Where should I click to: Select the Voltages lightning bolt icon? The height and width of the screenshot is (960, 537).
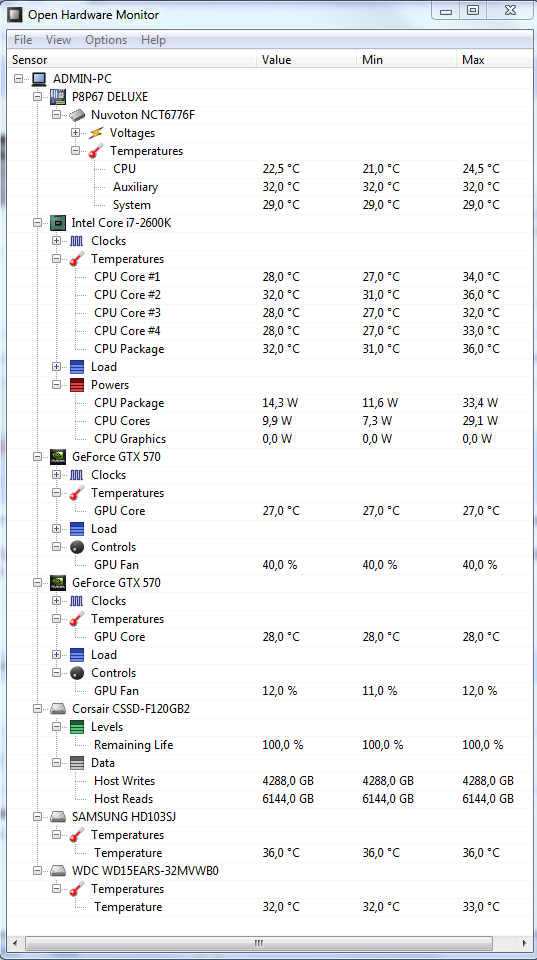tap(96, 133)
